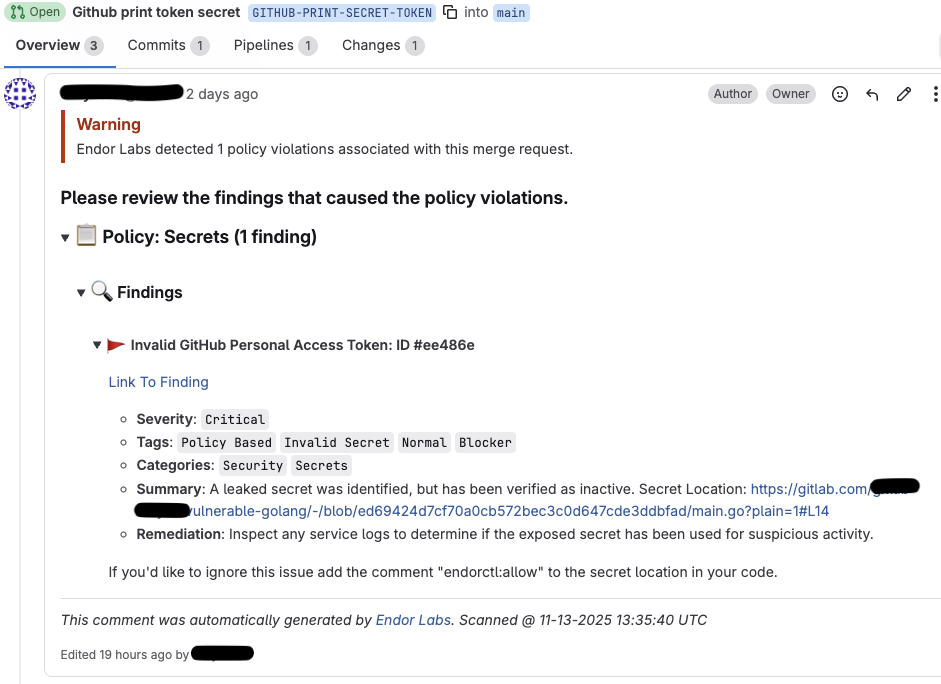
Task: Click the GITHUB-PRINT-SECRET-TOKEN branch badge
Action: 341,13
